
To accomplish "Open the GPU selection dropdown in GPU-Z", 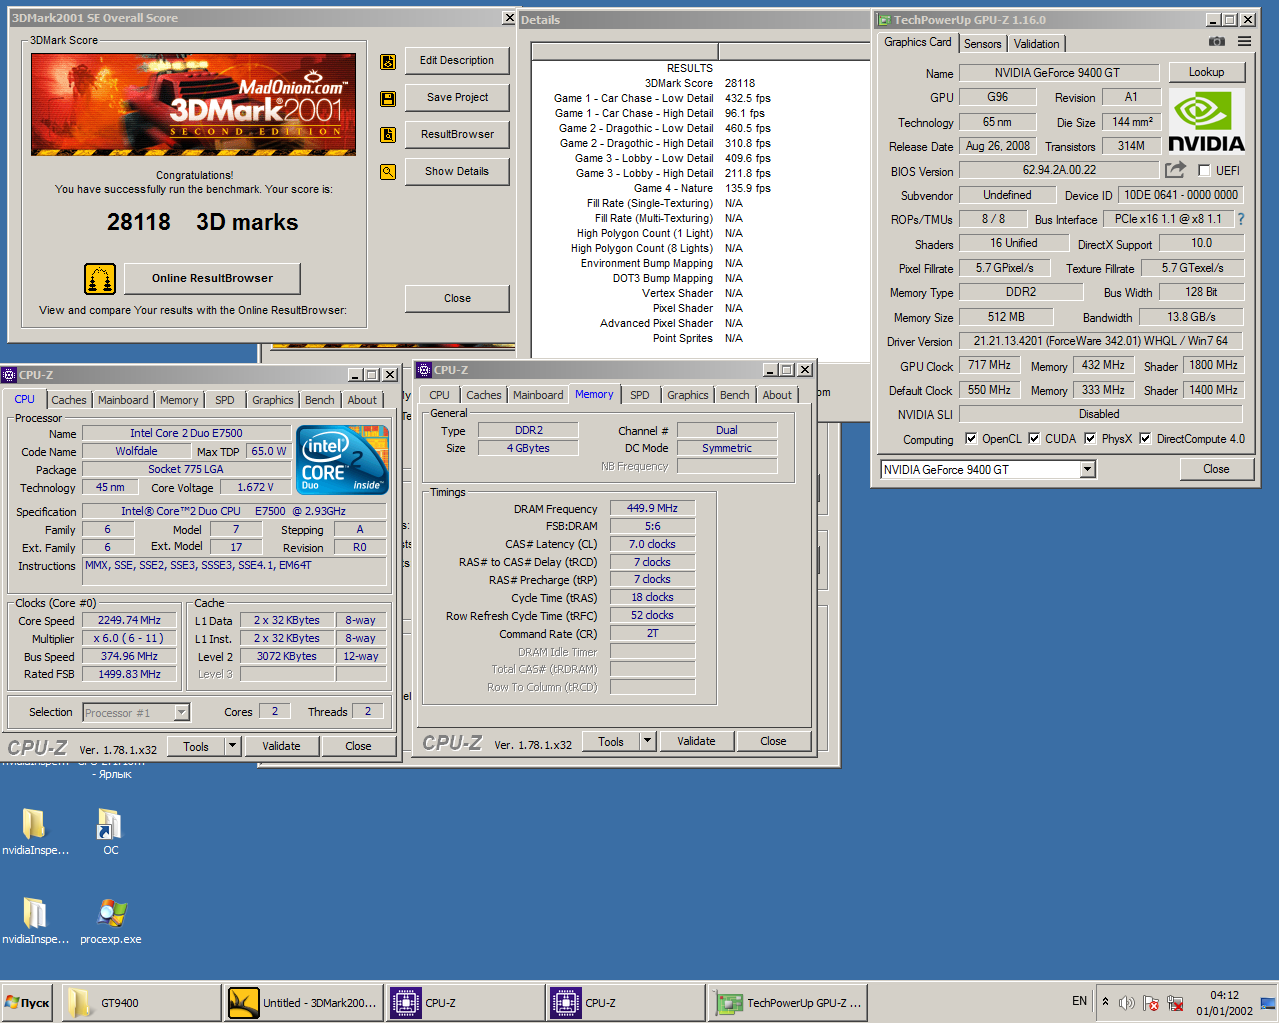I will coord(1088,469).
